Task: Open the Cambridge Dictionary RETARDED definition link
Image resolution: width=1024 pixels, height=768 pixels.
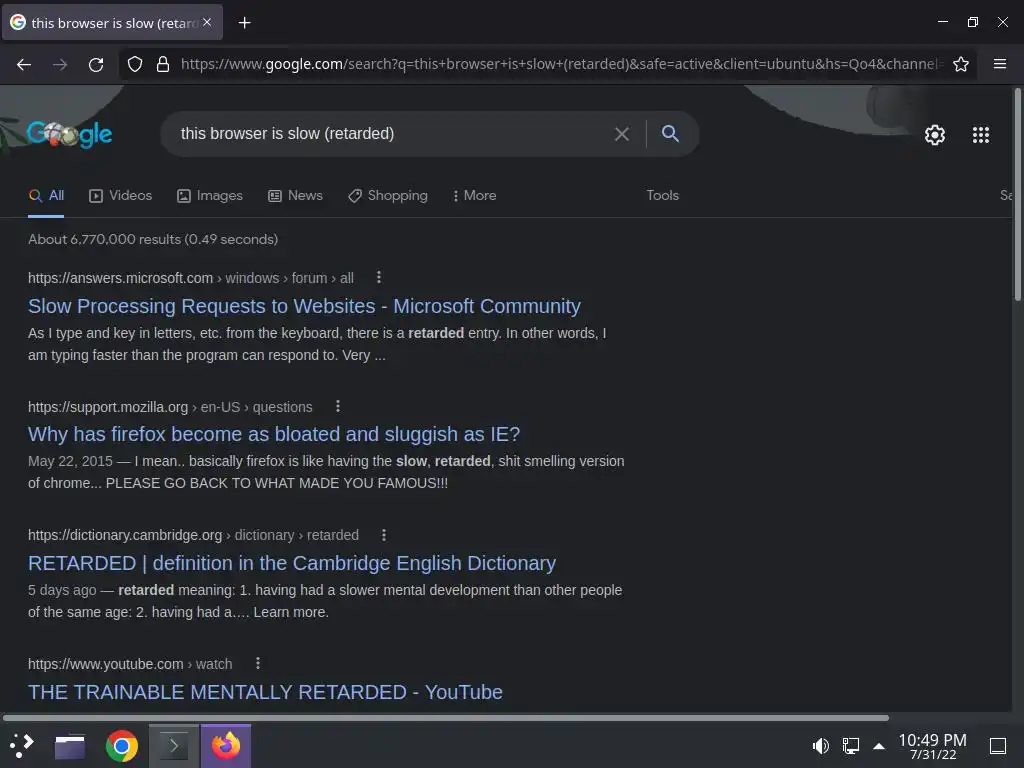Action: 292,563
